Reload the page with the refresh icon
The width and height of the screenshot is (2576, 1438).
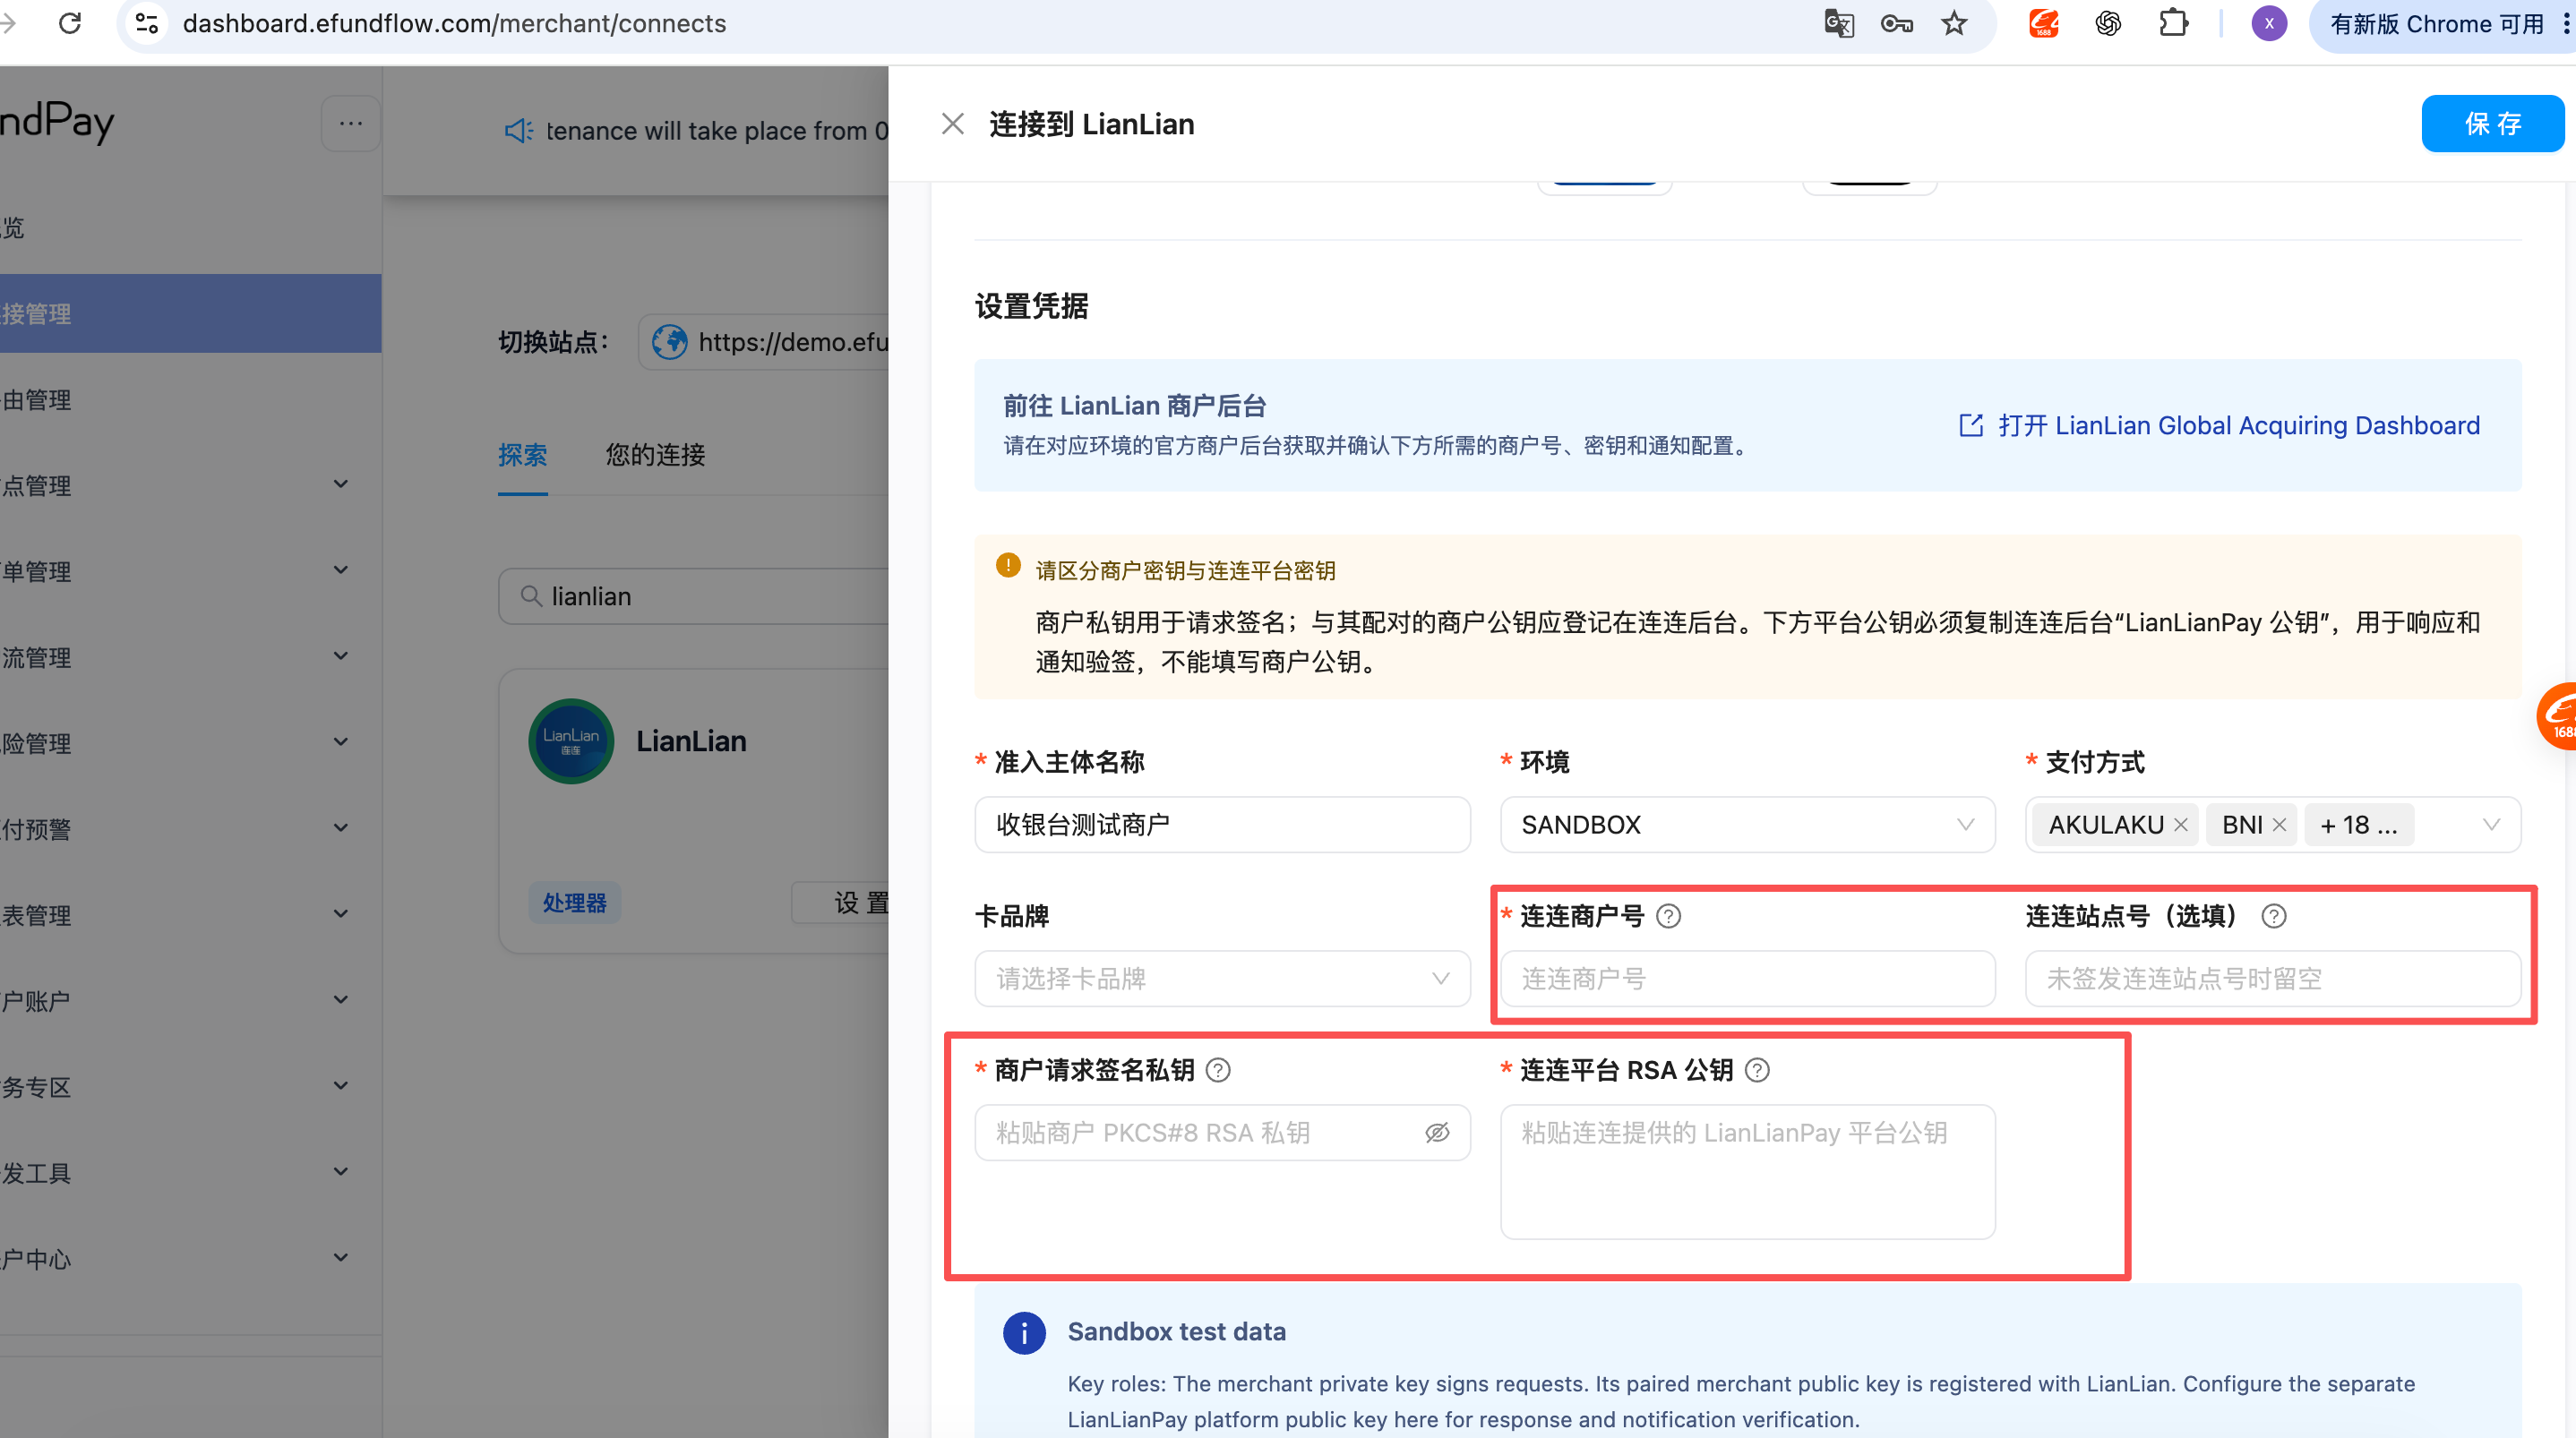69,23
